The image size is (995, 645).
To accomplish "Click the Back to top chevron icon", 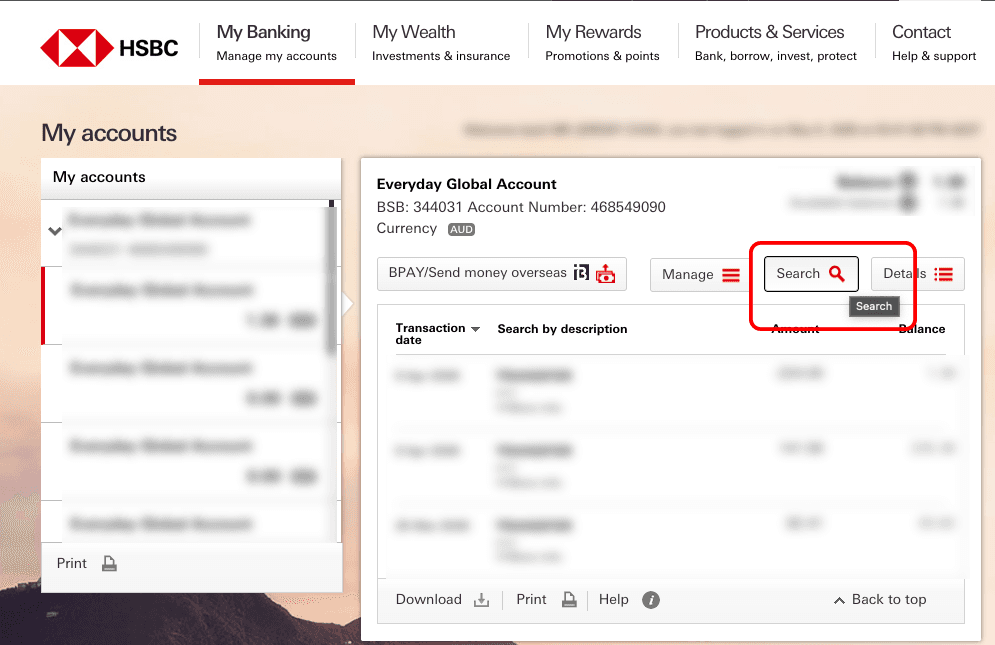I will [839, 601].
